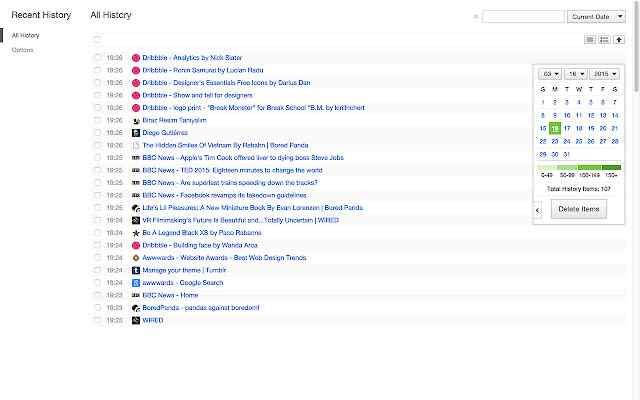
Task: Click the scroll-to-top arrow icon
Action: point(619,40)
